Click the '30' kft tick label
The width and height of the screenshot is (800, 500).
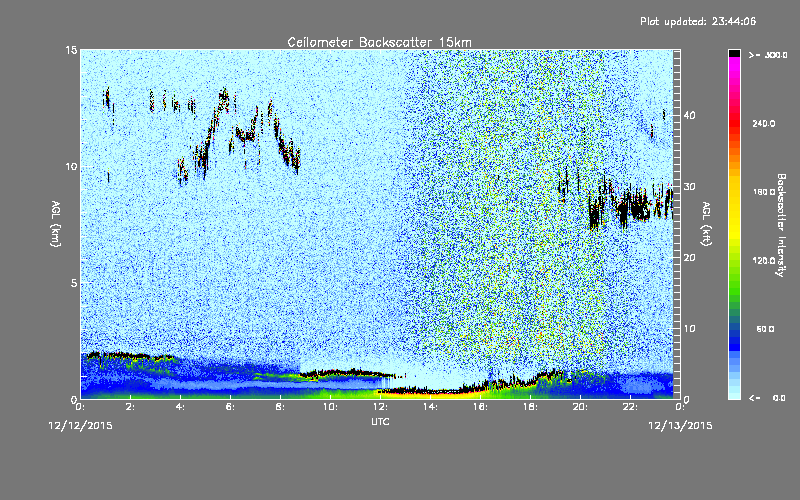[689, 187]
